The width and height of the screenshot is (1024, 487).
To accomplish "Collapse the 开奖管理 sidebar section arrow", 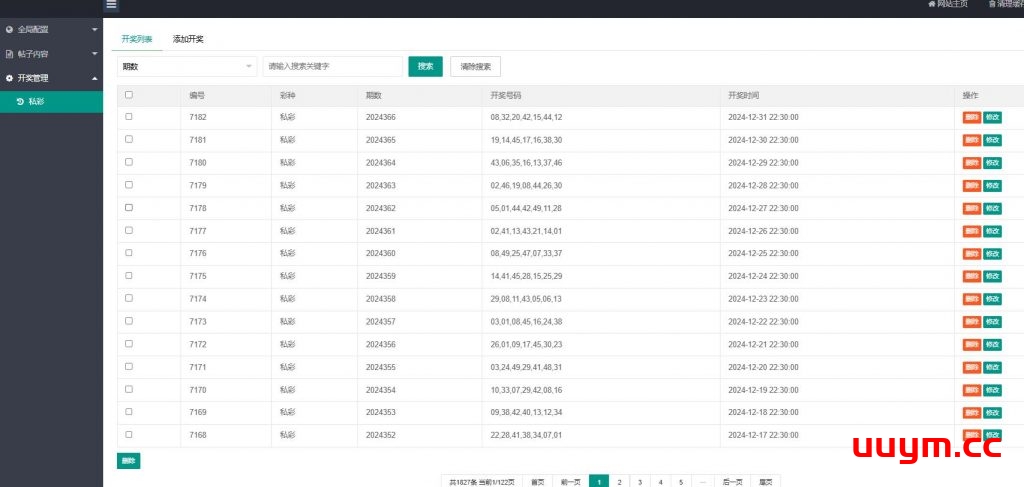I will [x=94, y=78].
